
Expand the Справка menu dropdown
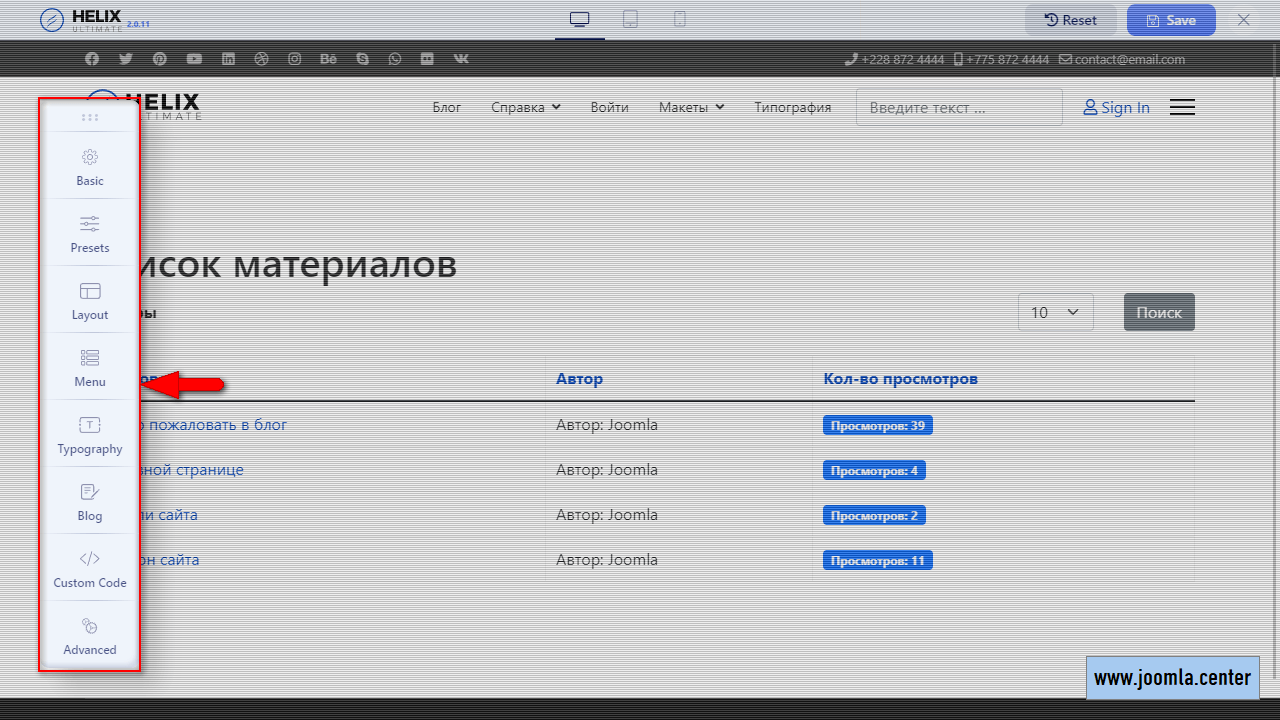[x=525, y=107]
